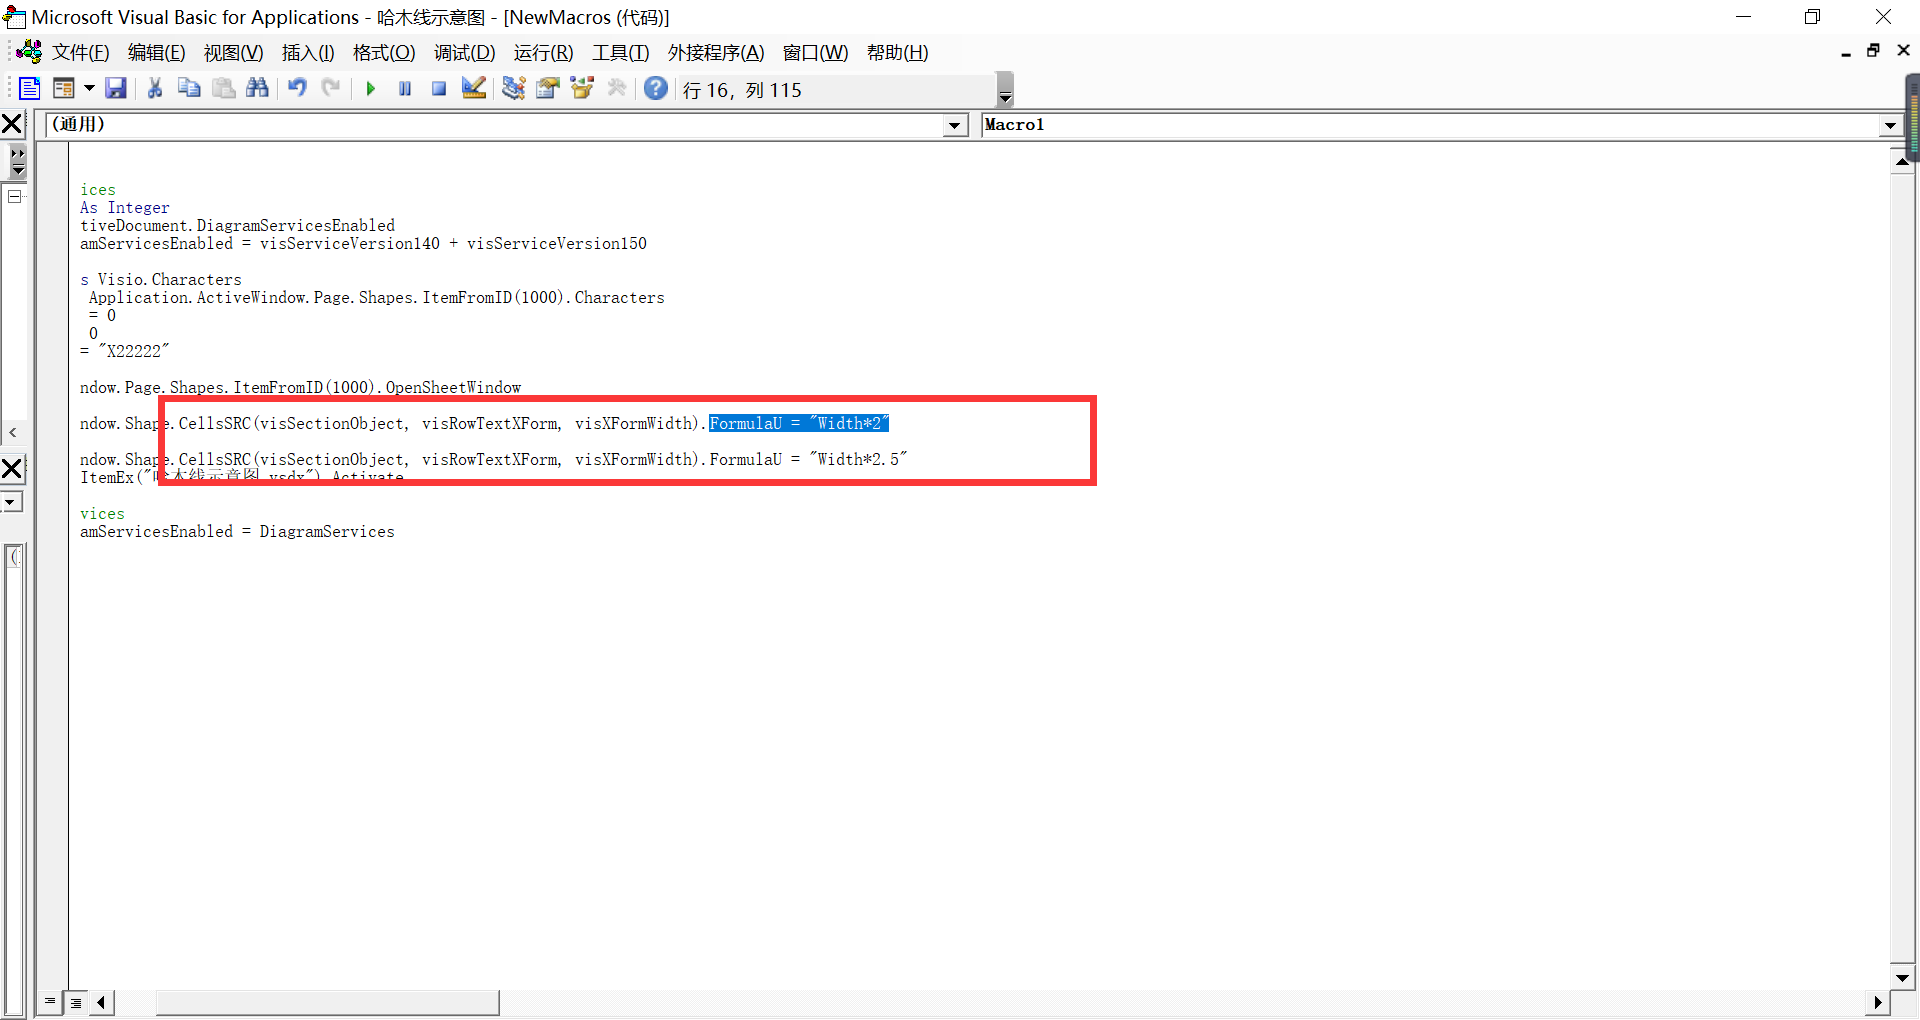Screen dimensions: 1920x1020
Task: Click the View Visio document icon
Action: (29, 89)
